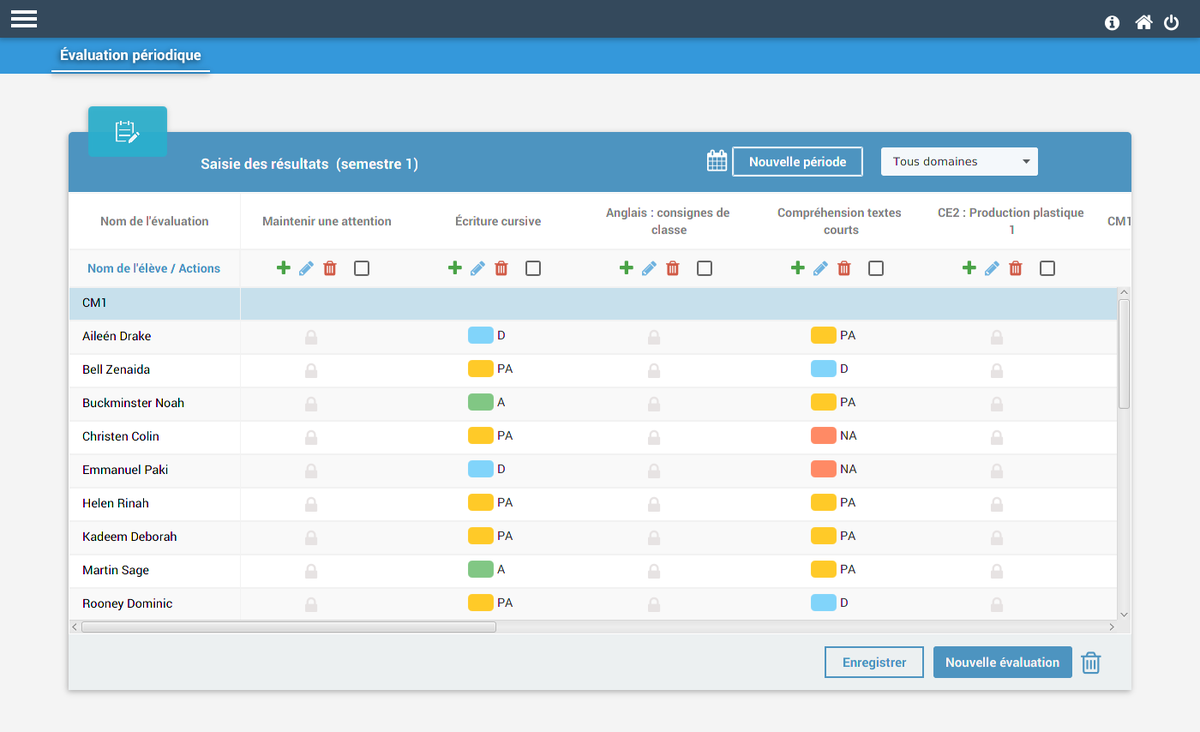Tick the Anglais consignes de classe checkbox

pyautogui.click(x=705, y=268)
